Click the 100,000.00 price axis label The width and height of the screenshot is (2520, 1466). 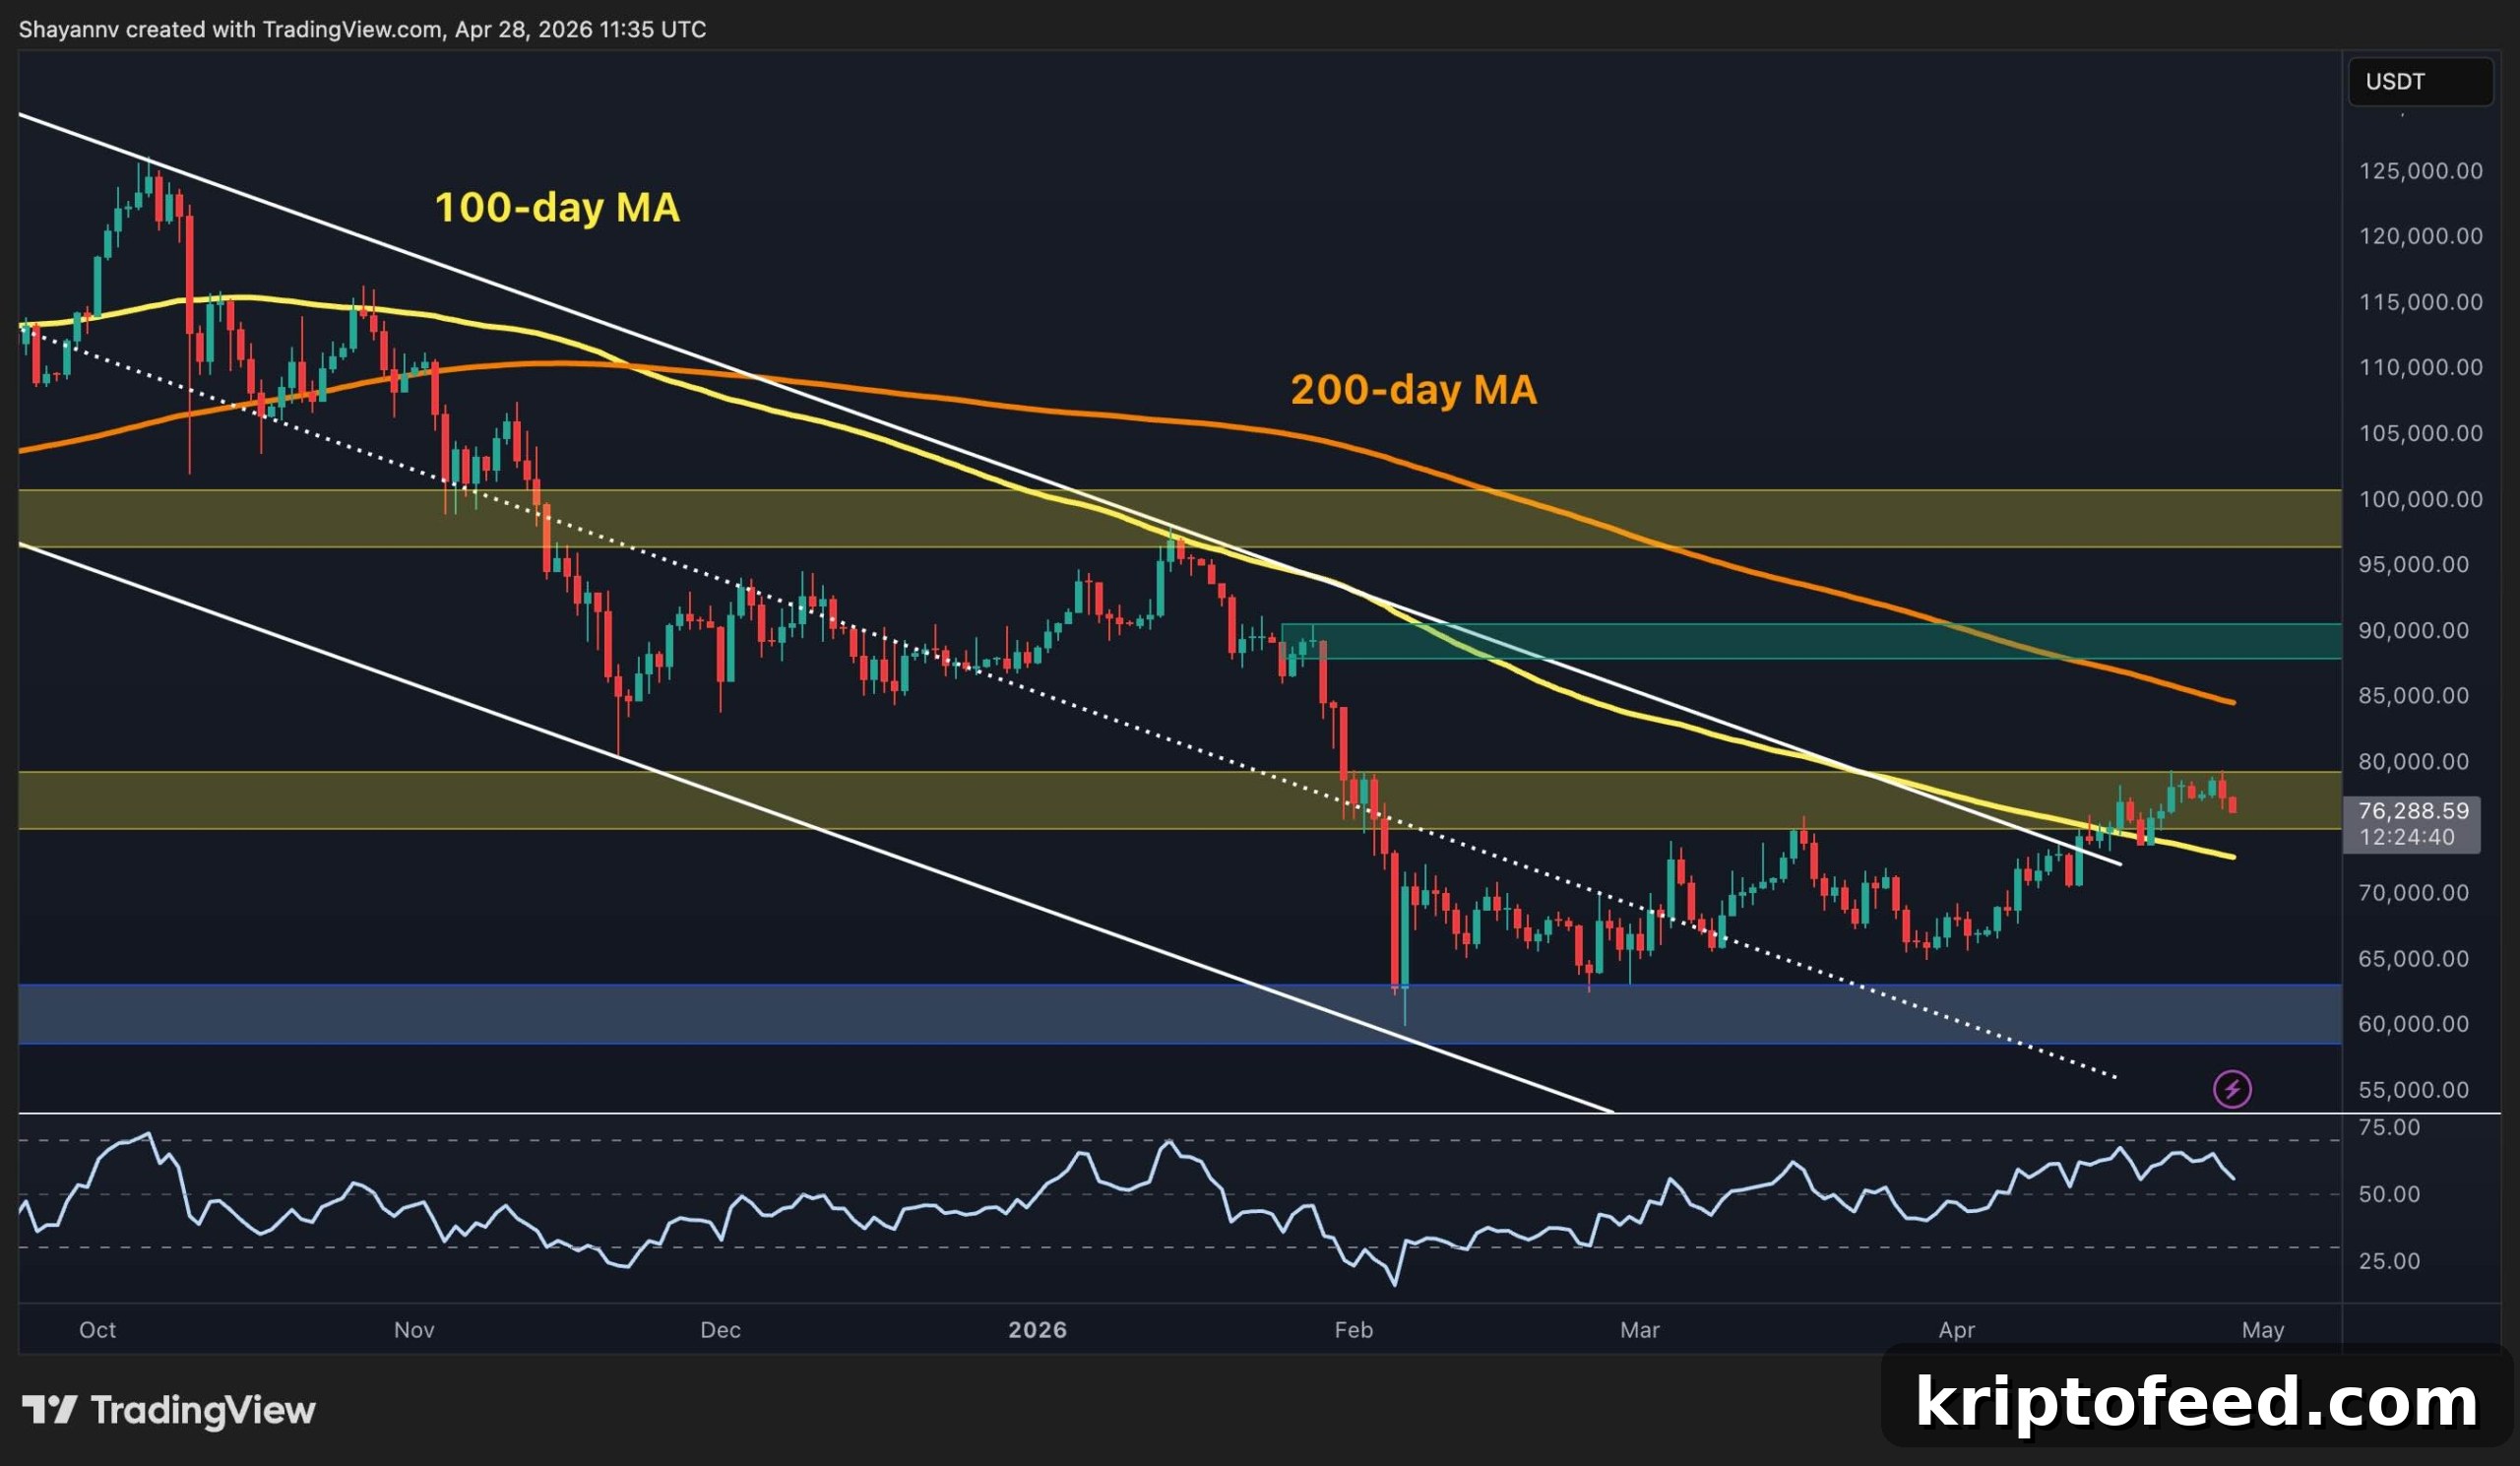point(2420,499)
